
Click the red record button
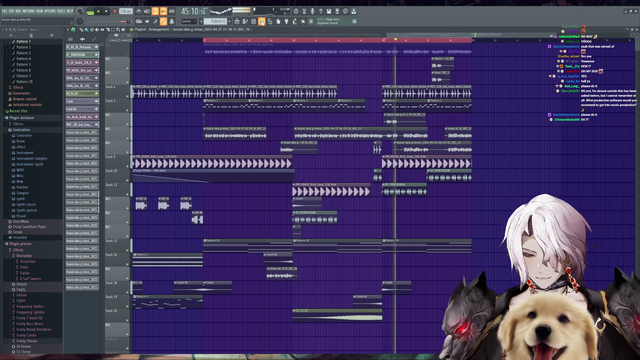[115, 11]
